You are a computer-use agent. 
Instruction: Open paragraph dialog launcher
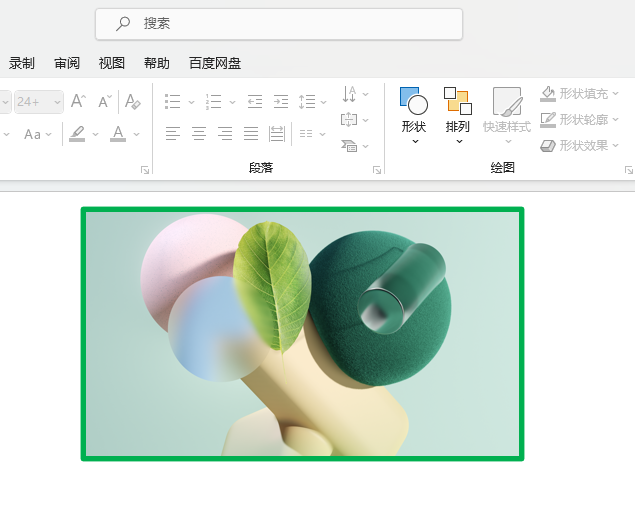tap(377, 170)
